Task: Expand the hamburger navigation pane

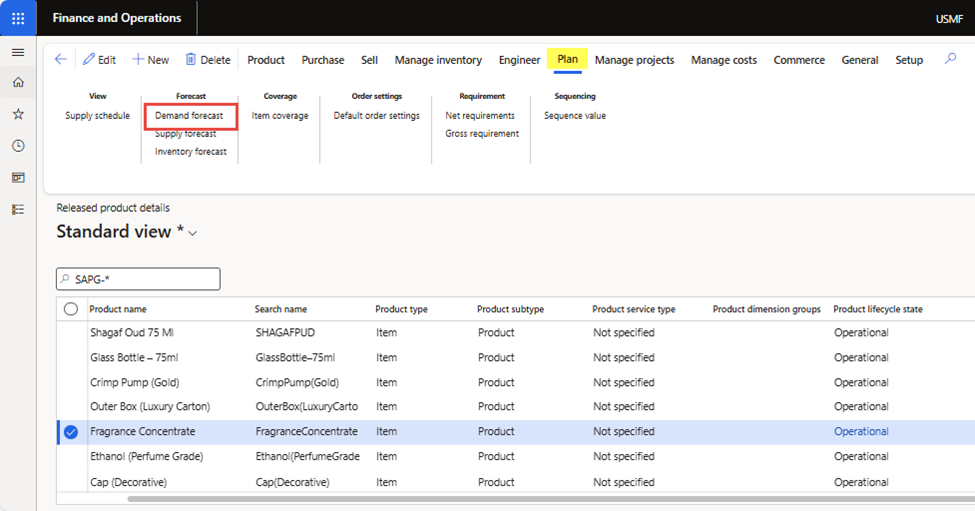Action: click(x=18, y=52)
